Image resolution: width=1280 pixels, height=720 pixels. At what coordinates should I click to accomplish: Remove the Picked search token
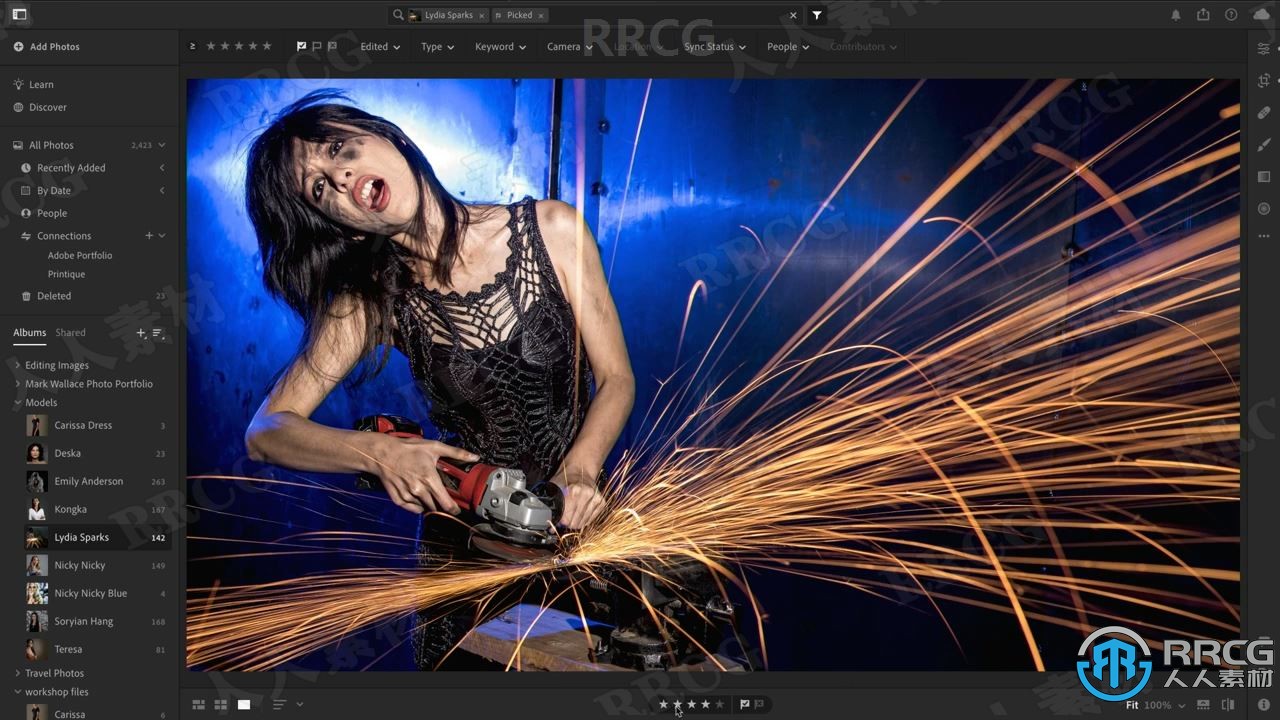(541, 15)
